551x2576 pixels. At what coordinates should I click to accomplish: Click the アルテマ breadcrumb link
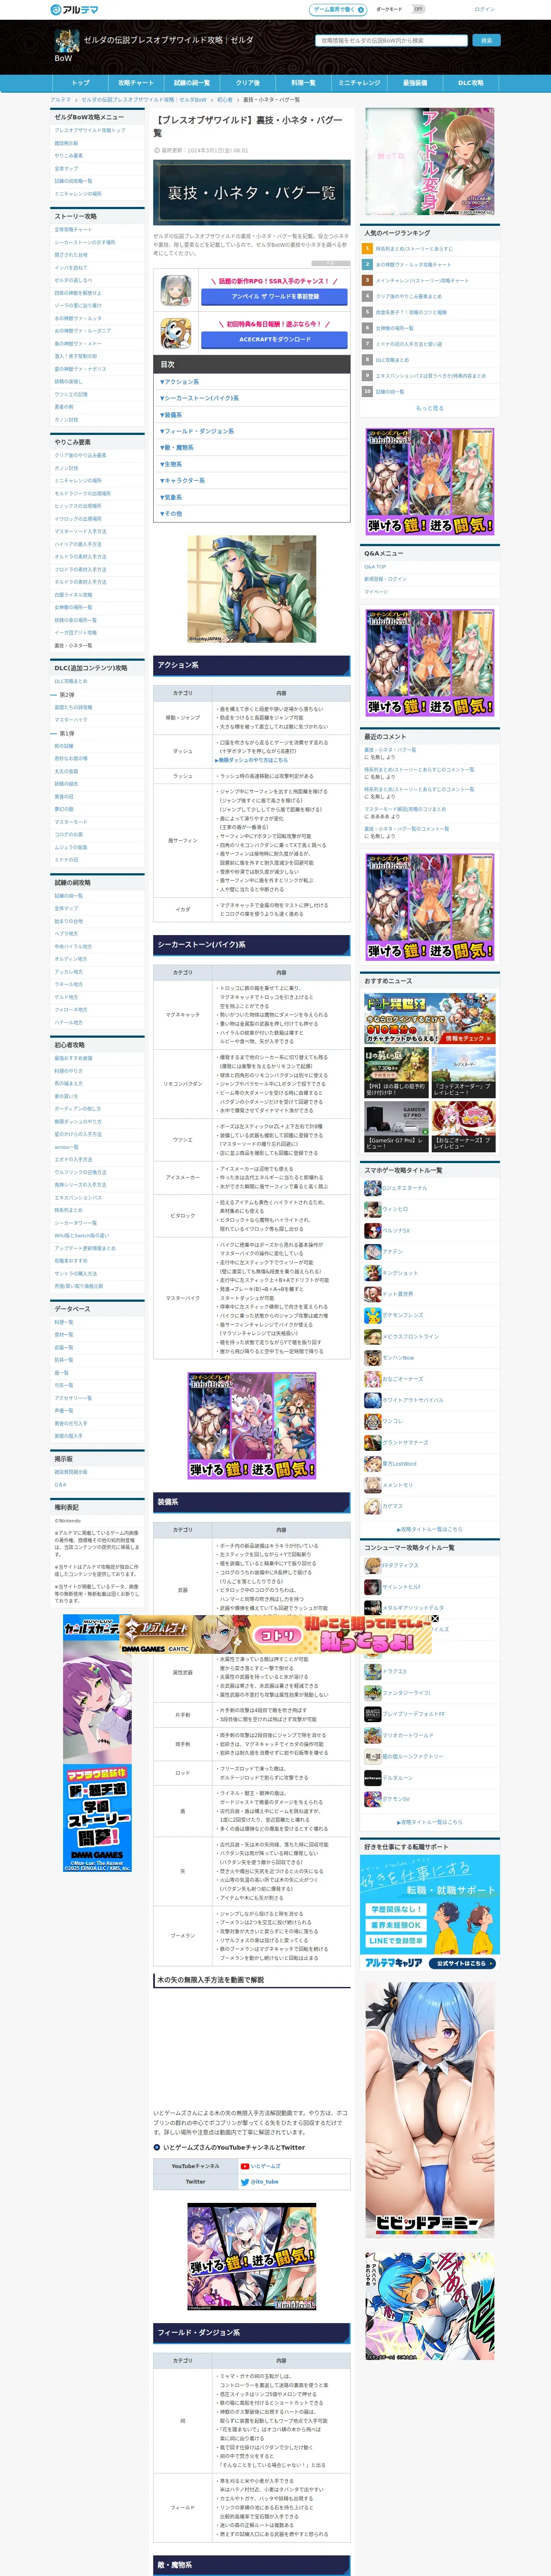tap(61, 99)
